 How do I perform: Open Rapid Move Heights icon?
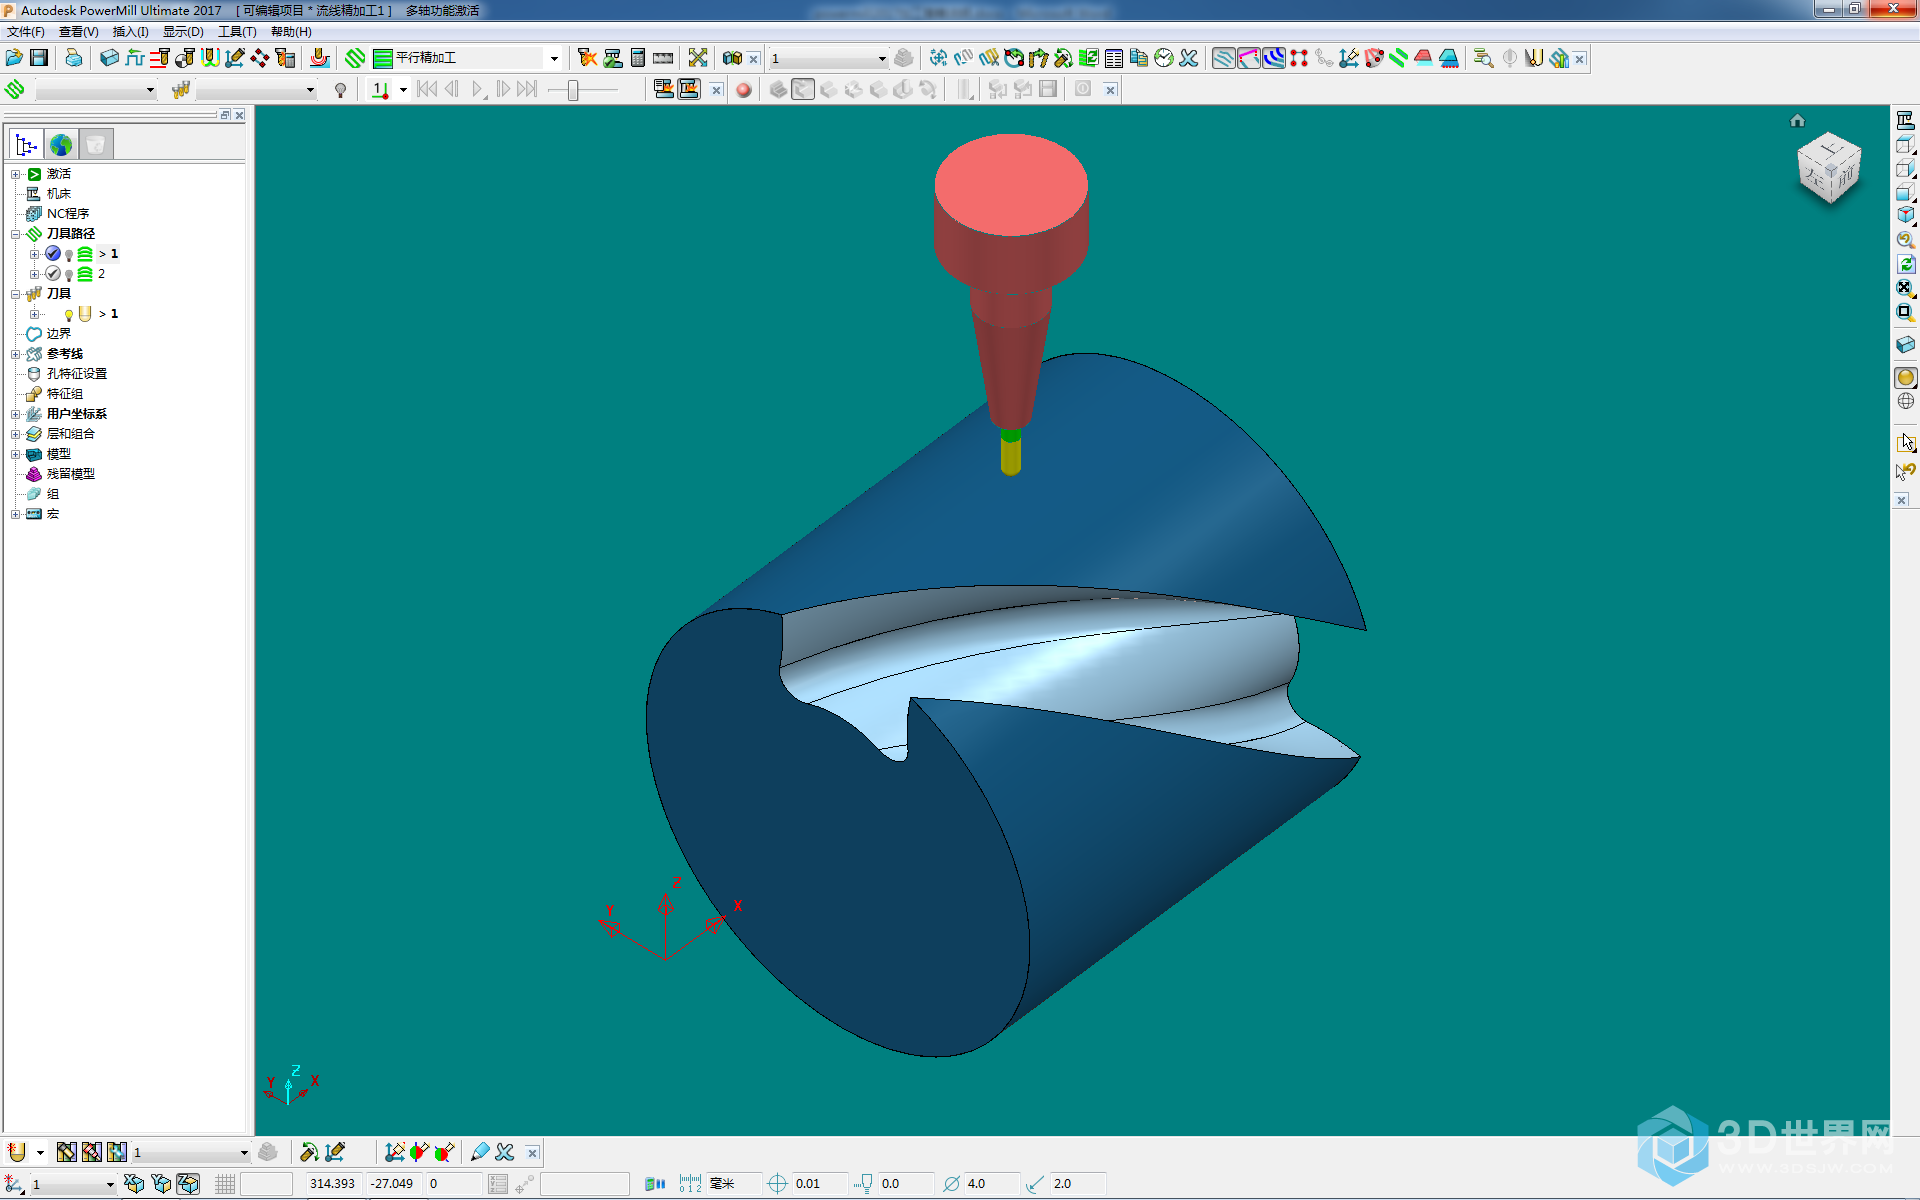click(x=160, y=58)
